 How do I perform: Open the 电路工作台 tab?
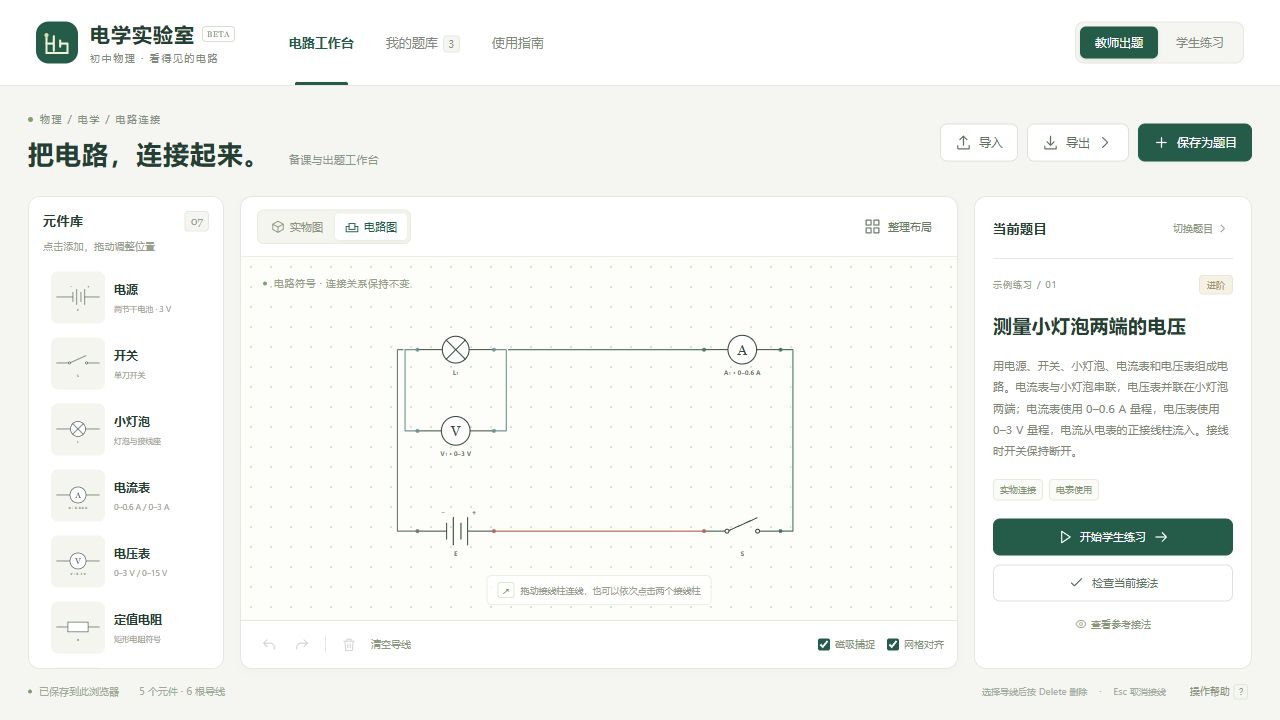pos(321,43)
